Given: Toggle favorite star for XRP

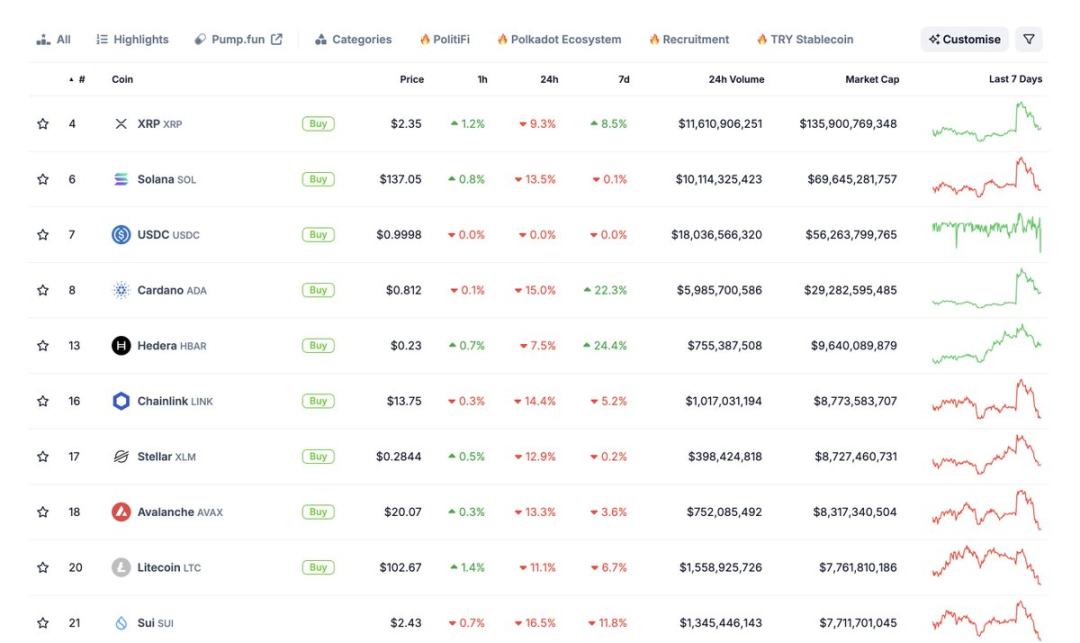Looking at the screenshot, I should click(43, 124).
